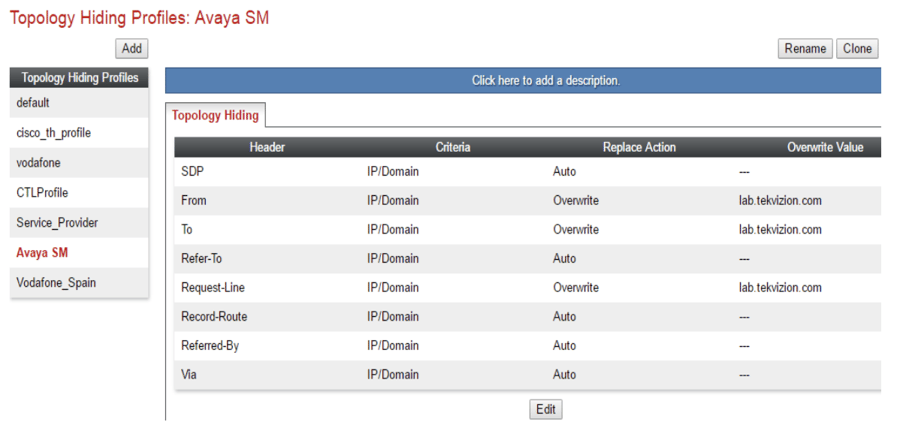The height and width of the screenshot is (431, 900).
Task: Select the default profile
Action: point(79,103)
